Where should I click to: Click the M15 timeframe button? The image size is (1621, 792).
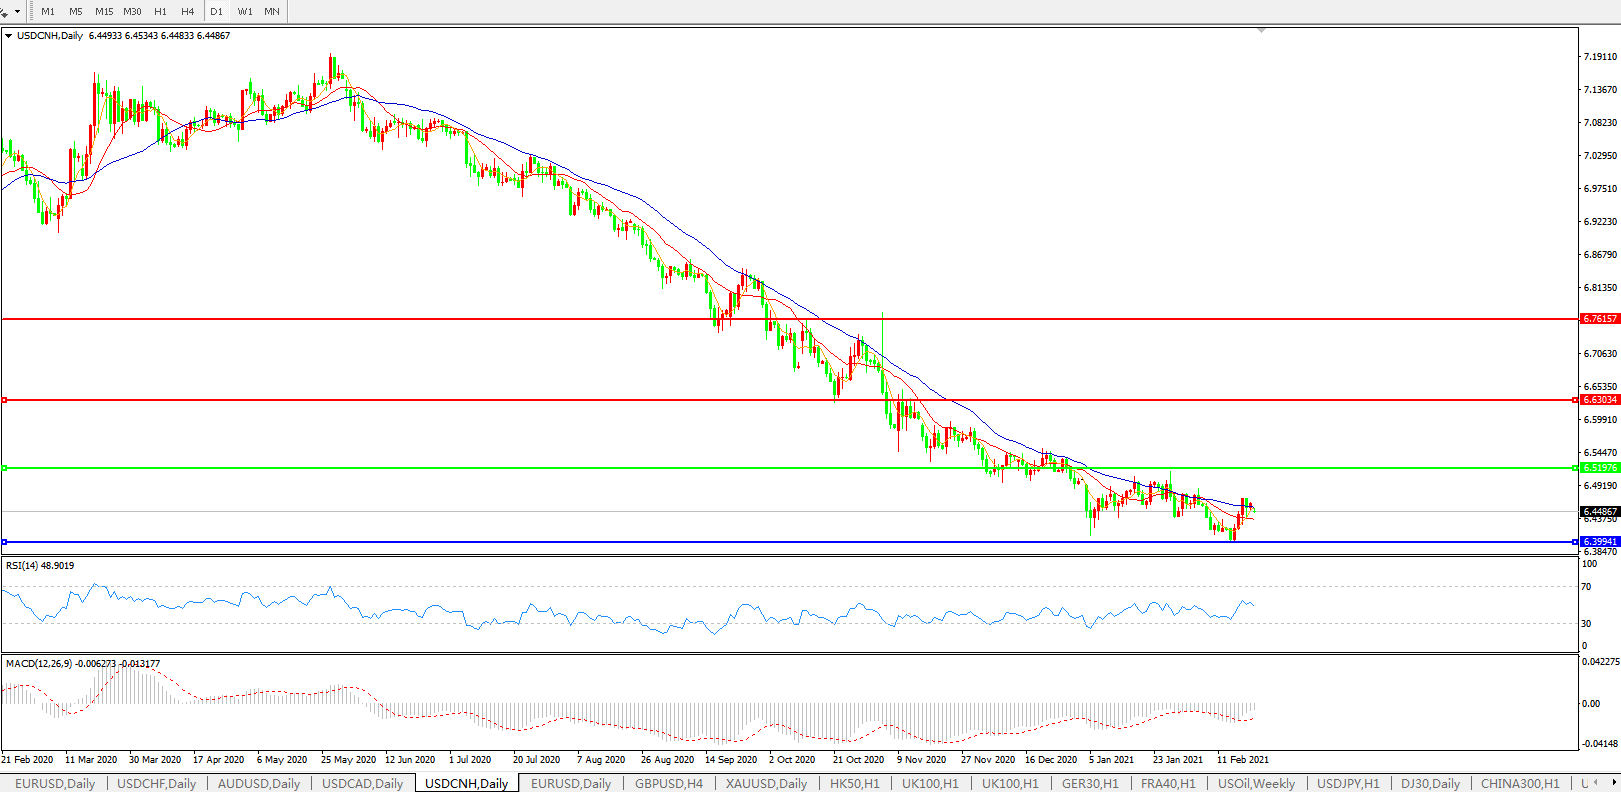[x=104, y=12]
